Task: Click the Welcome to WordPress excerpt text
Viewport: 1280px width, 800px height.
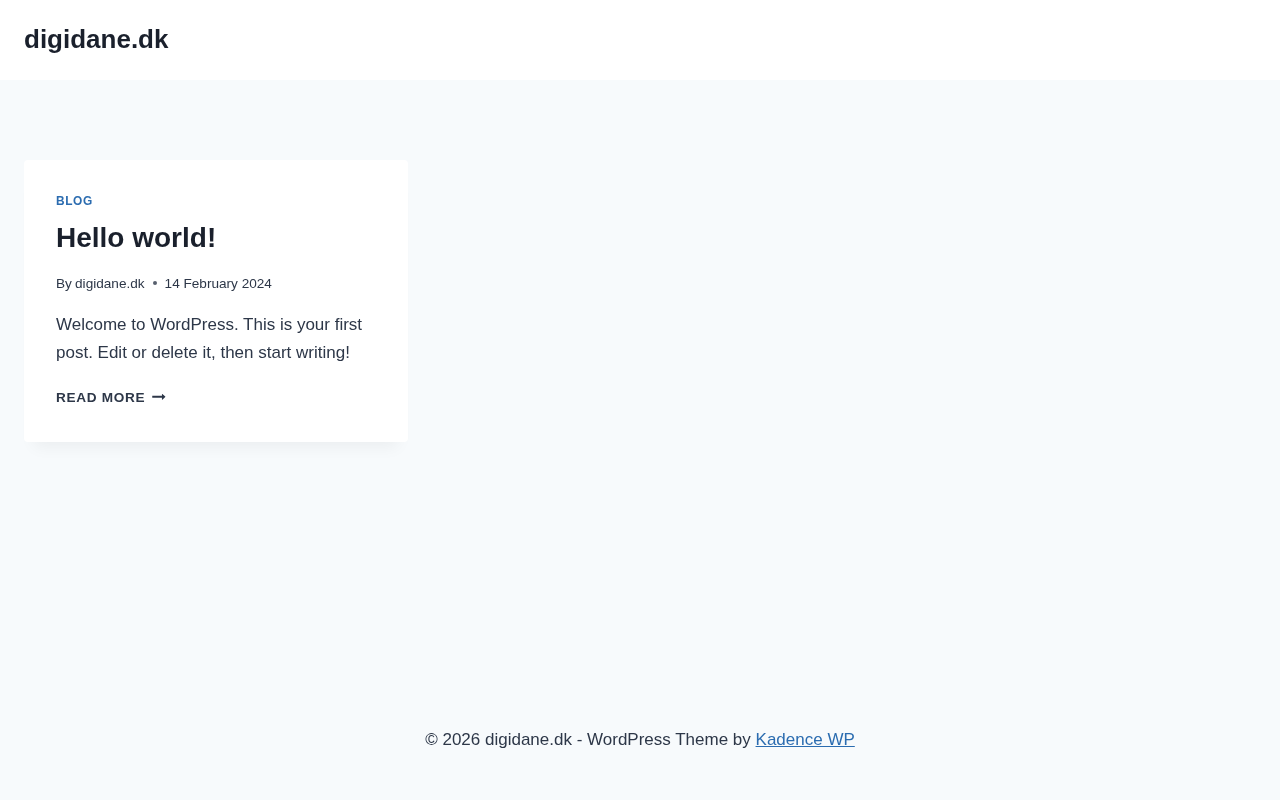Action: click(209, 339)
